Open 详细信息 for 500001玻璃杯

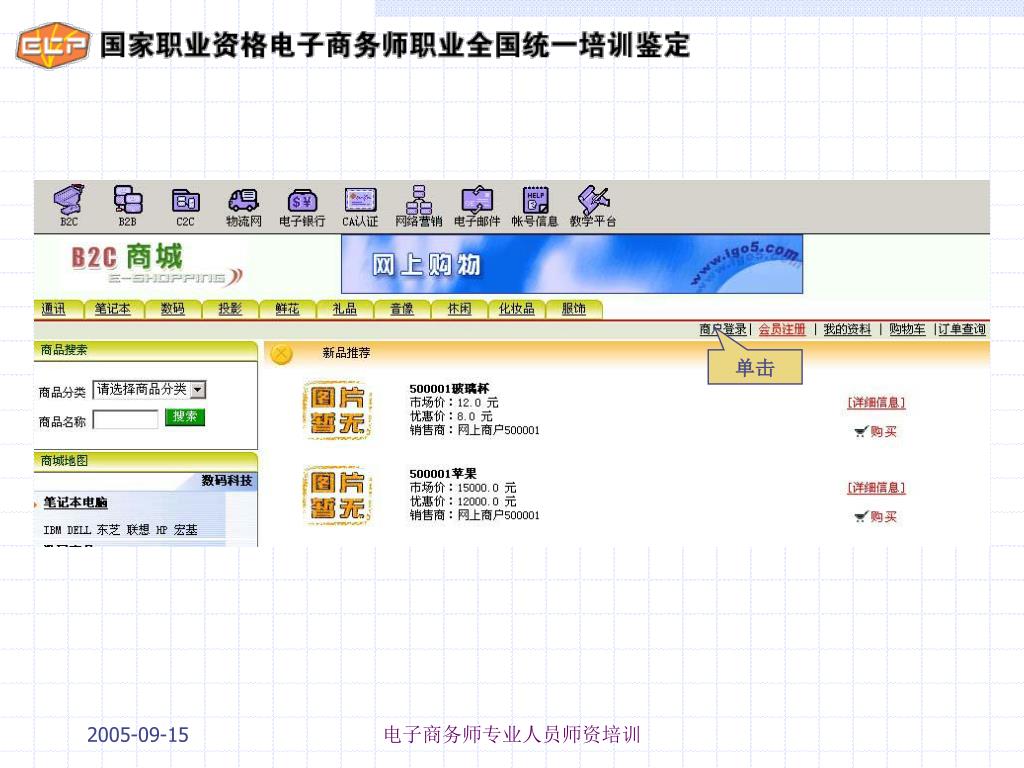(x=876, y=403)
